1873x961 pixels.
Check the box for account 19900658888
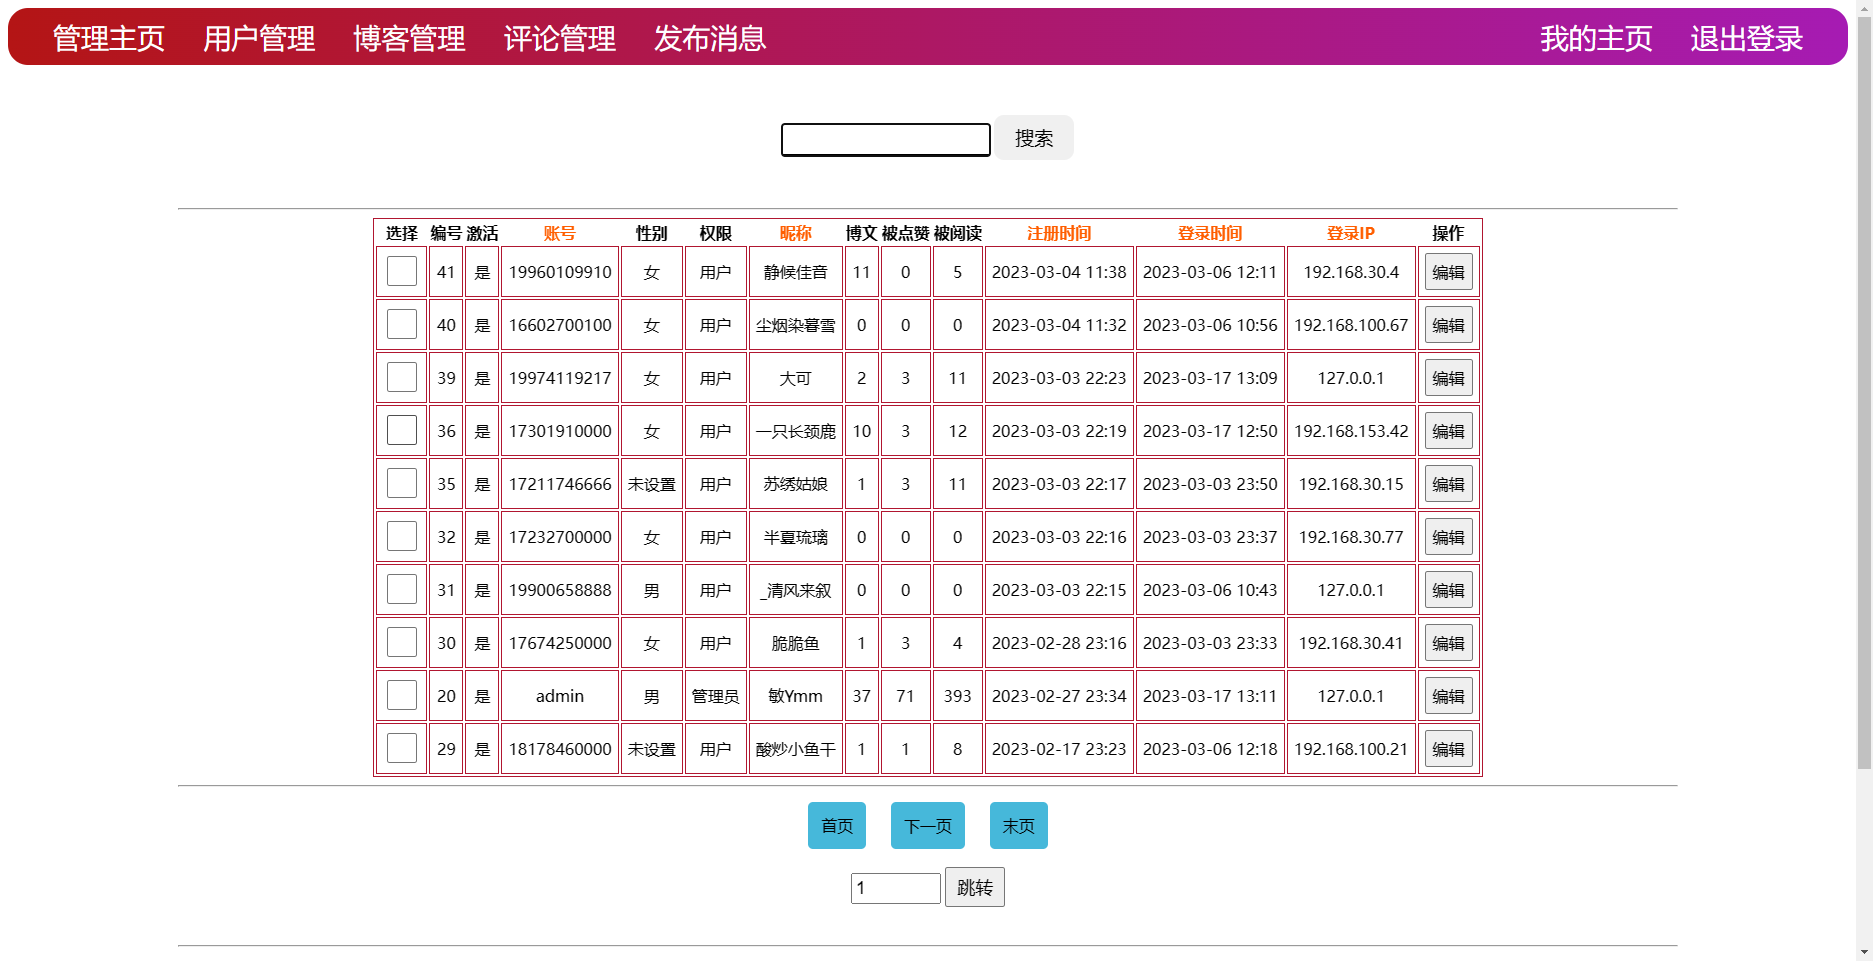402,589
